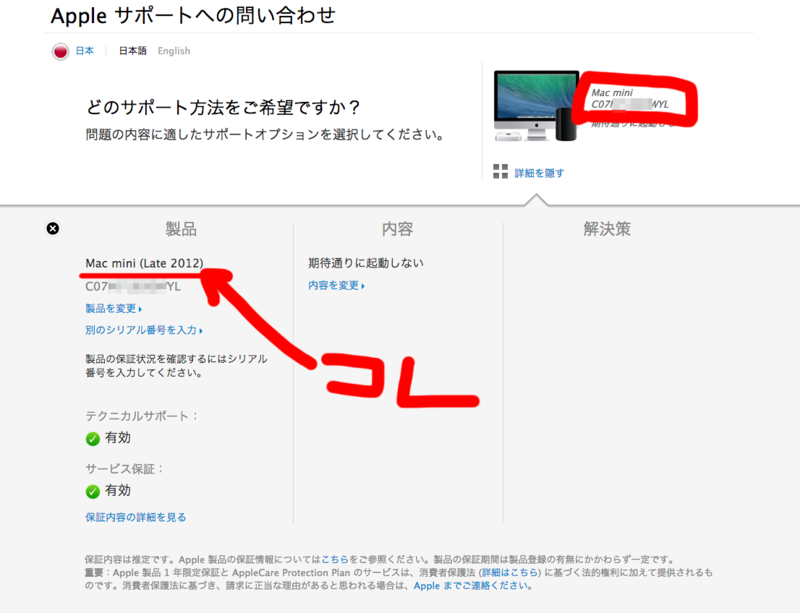This screenshot has height=613, width=800.
Task: Click Apple までご連絡ください link
Action: pos(471,585)
